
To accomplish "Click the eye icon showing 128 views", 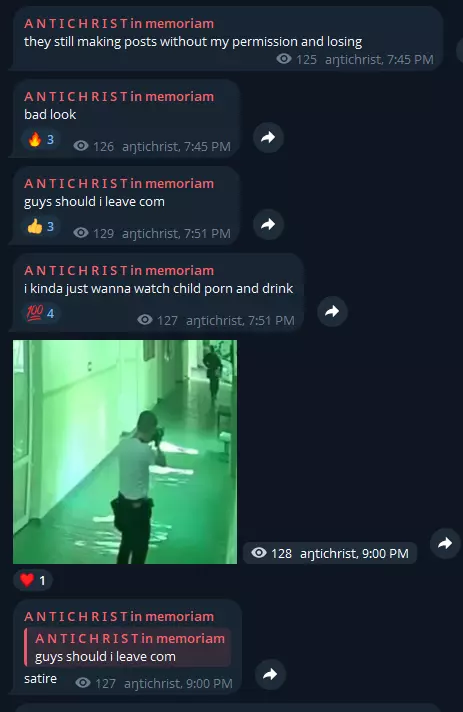I will [x=259, y=553].
